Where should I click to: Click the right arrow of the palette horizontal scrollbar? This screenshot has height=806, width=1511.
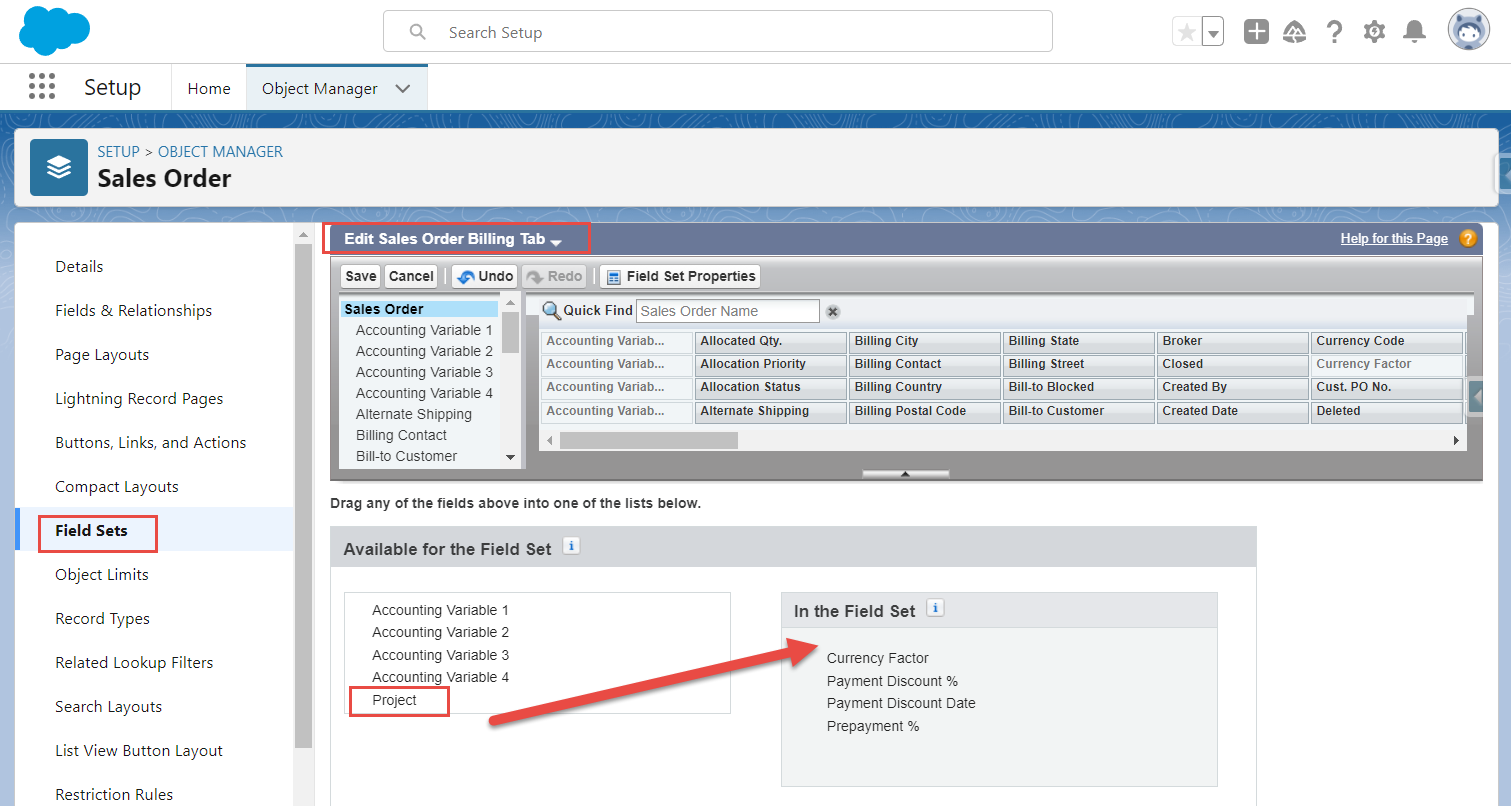click(x=1456, y=440)
